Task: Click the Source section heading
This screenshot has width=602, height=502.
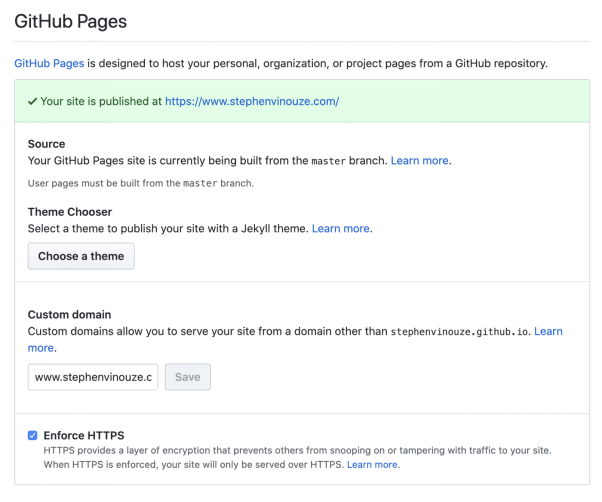Action: pyautogui.click(x=47, y=144)
